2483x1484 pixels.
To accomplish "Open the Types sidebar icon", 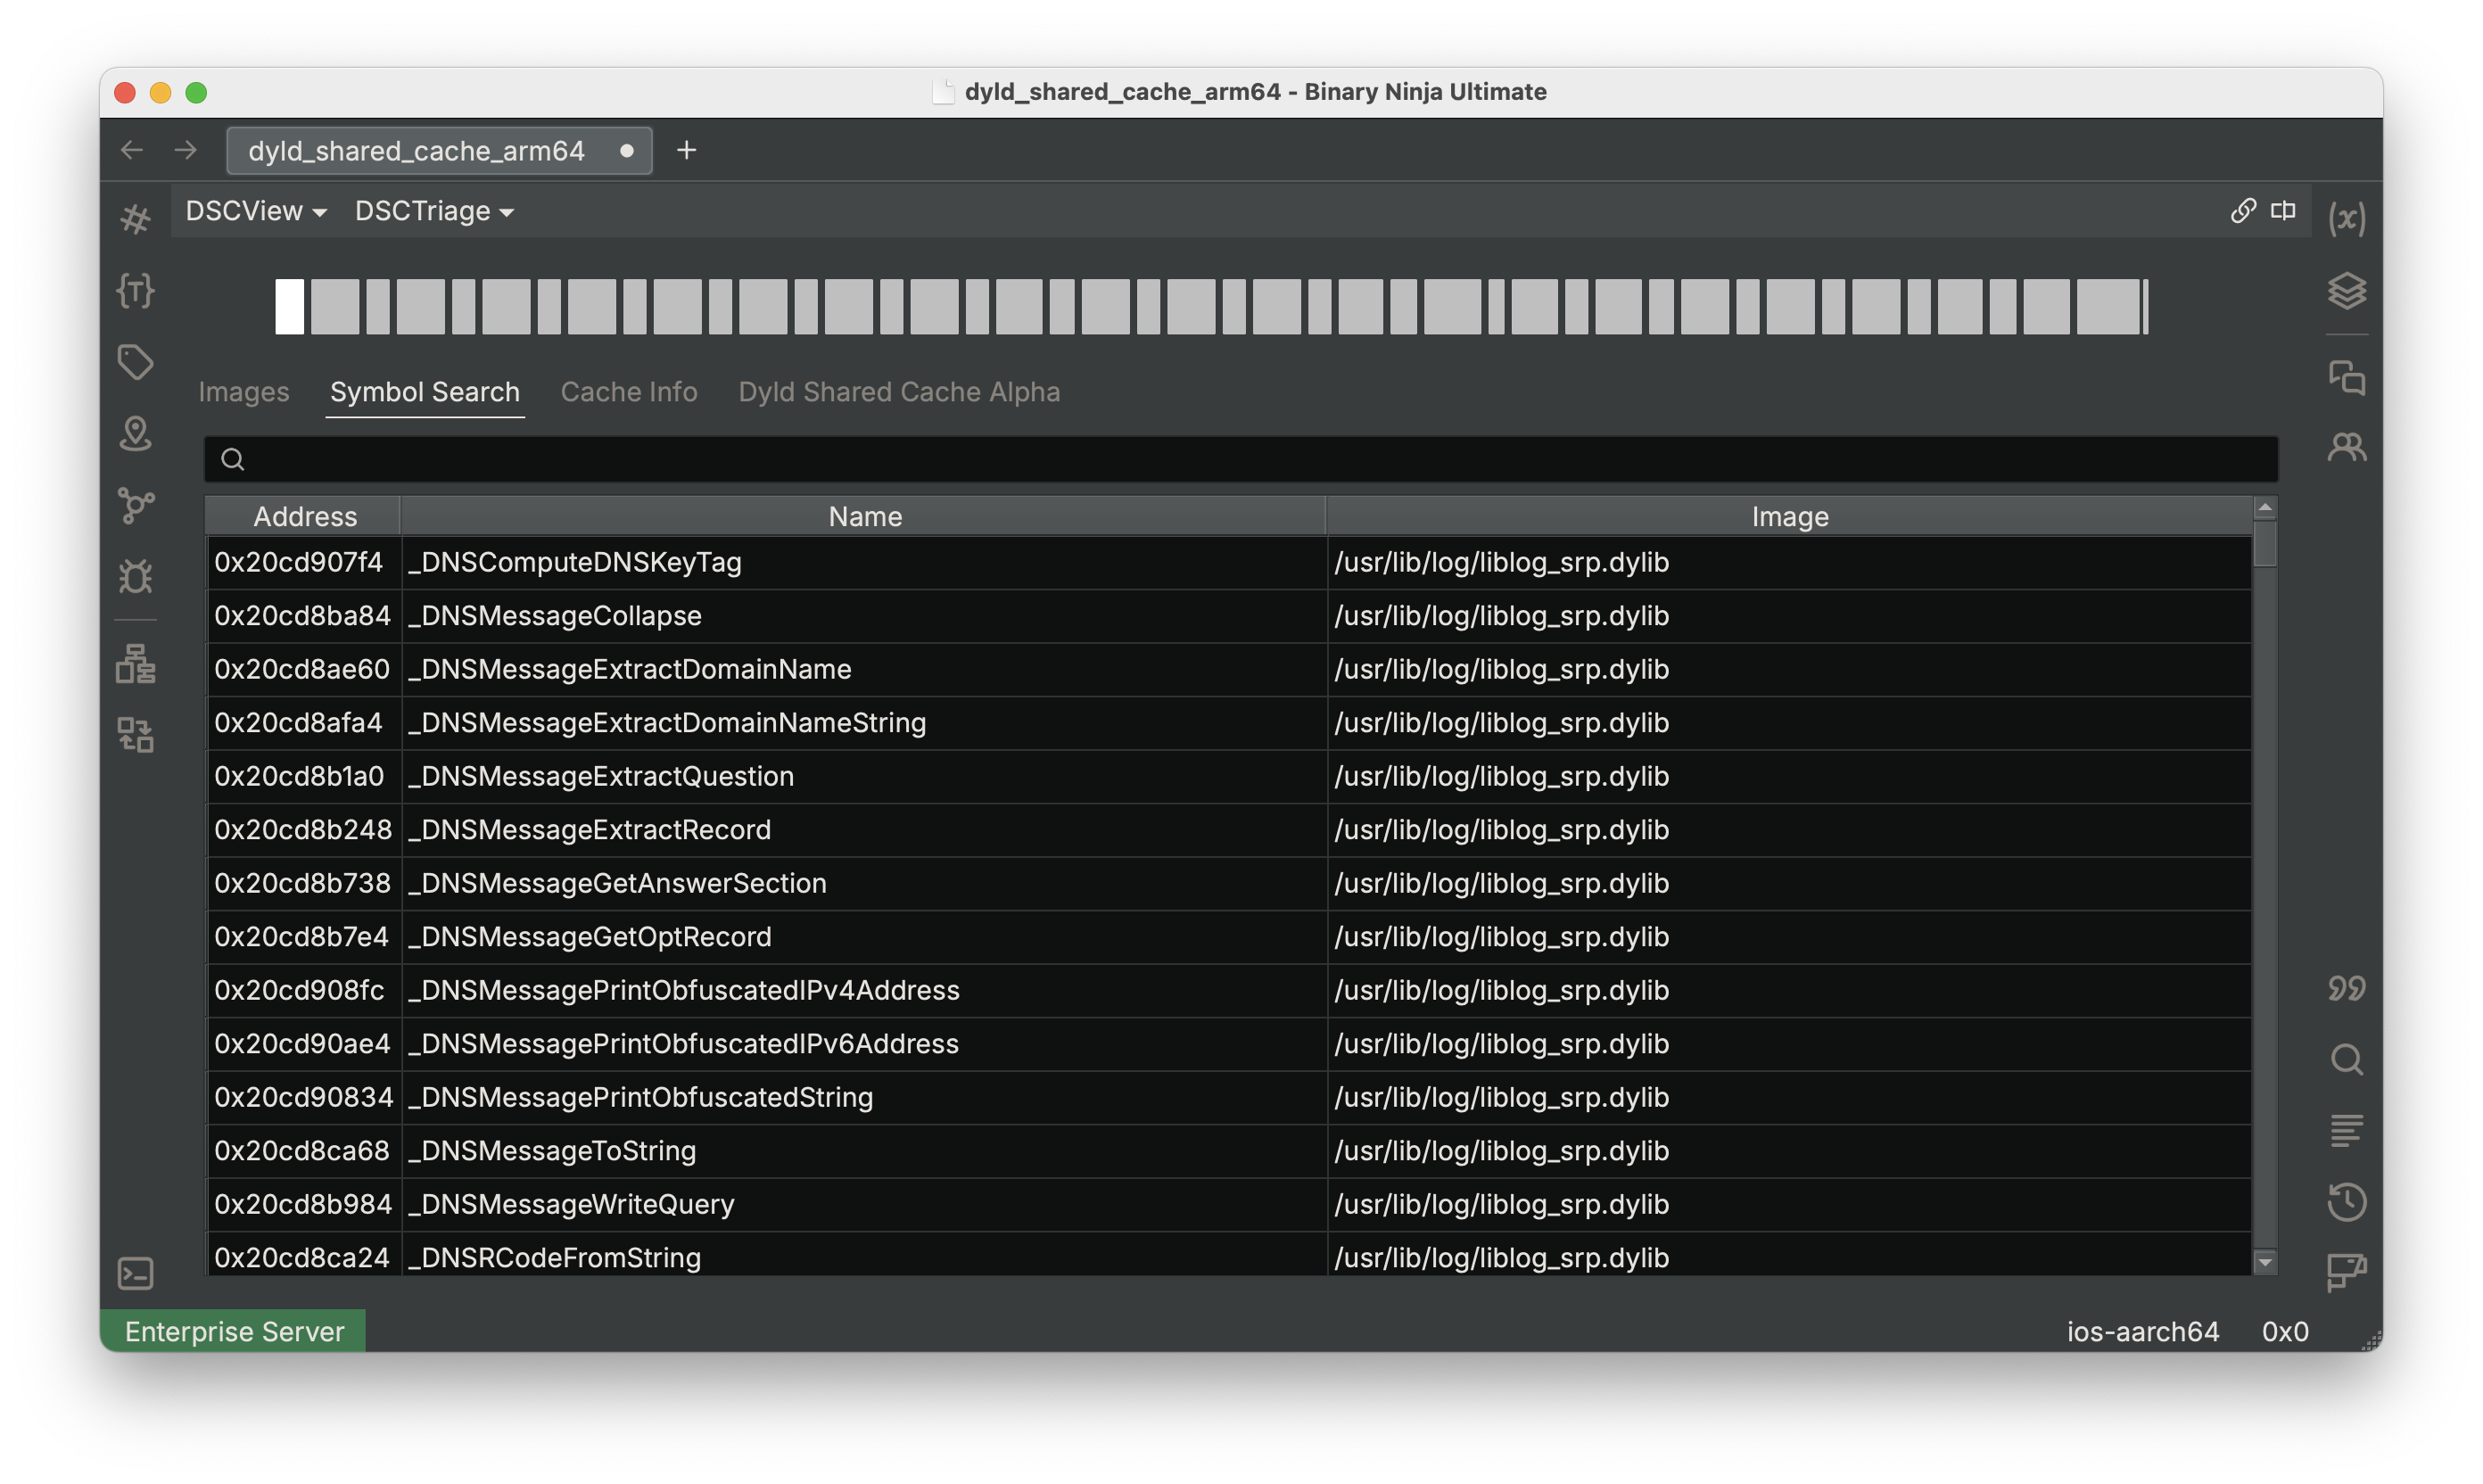I will (135, 291).
